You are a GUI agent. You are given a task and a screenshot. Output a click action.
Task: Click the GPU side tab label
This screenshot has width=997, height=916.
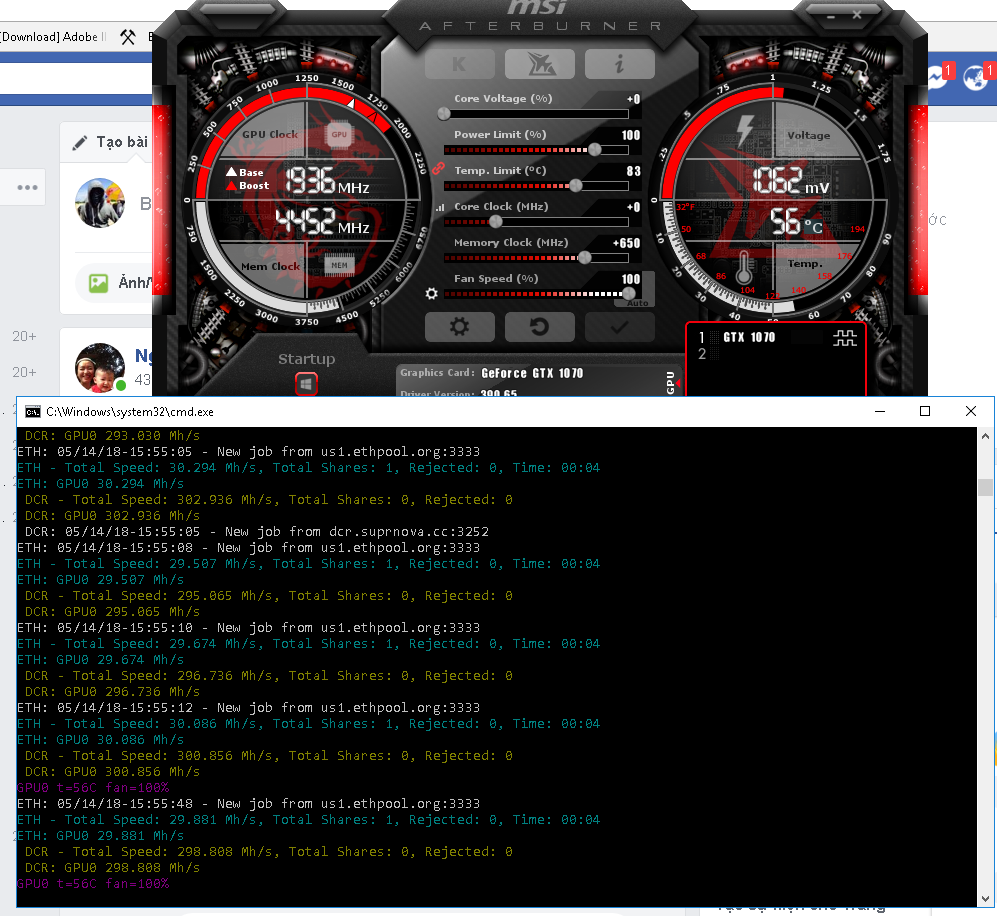[670, 383]
